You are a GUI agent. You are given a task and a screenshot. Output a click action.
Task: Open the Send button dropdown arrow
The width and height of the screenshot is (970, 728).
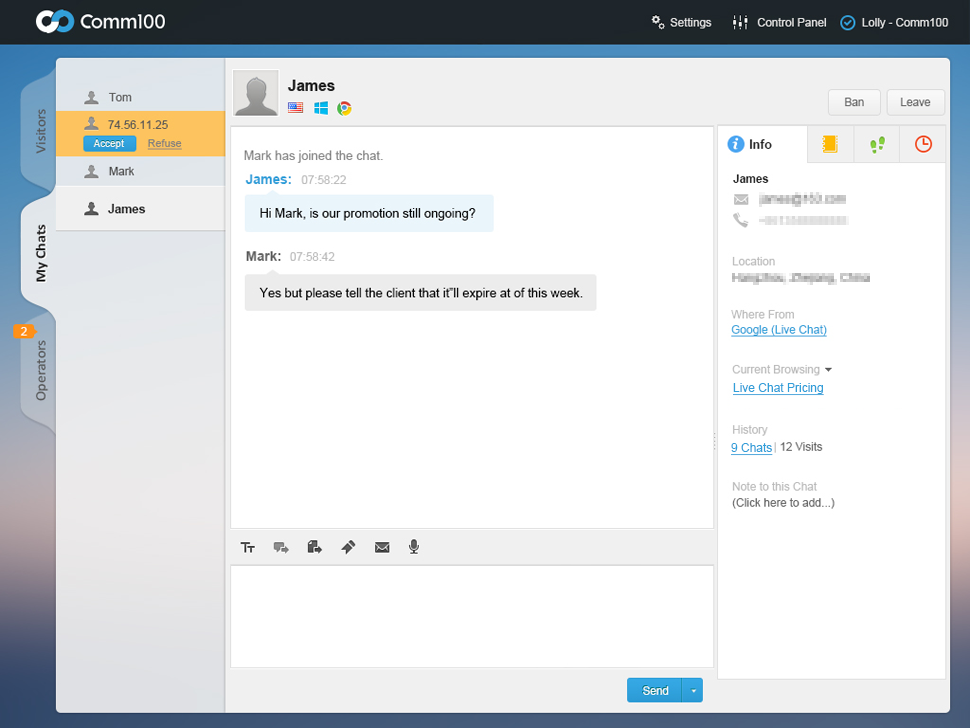pos(692,690)
